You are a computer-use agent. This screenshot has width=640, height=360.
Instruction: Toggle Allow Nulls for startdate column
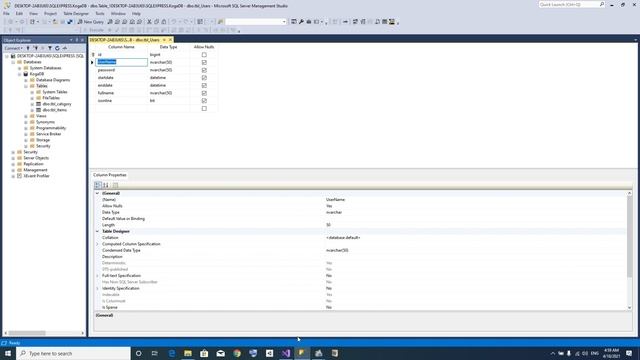click(204, 78)
